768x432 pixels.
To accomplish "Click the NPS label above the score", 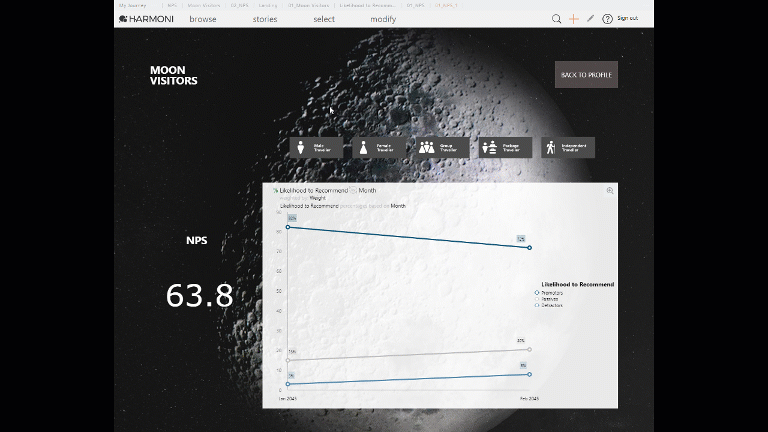I will pos(196,240).
